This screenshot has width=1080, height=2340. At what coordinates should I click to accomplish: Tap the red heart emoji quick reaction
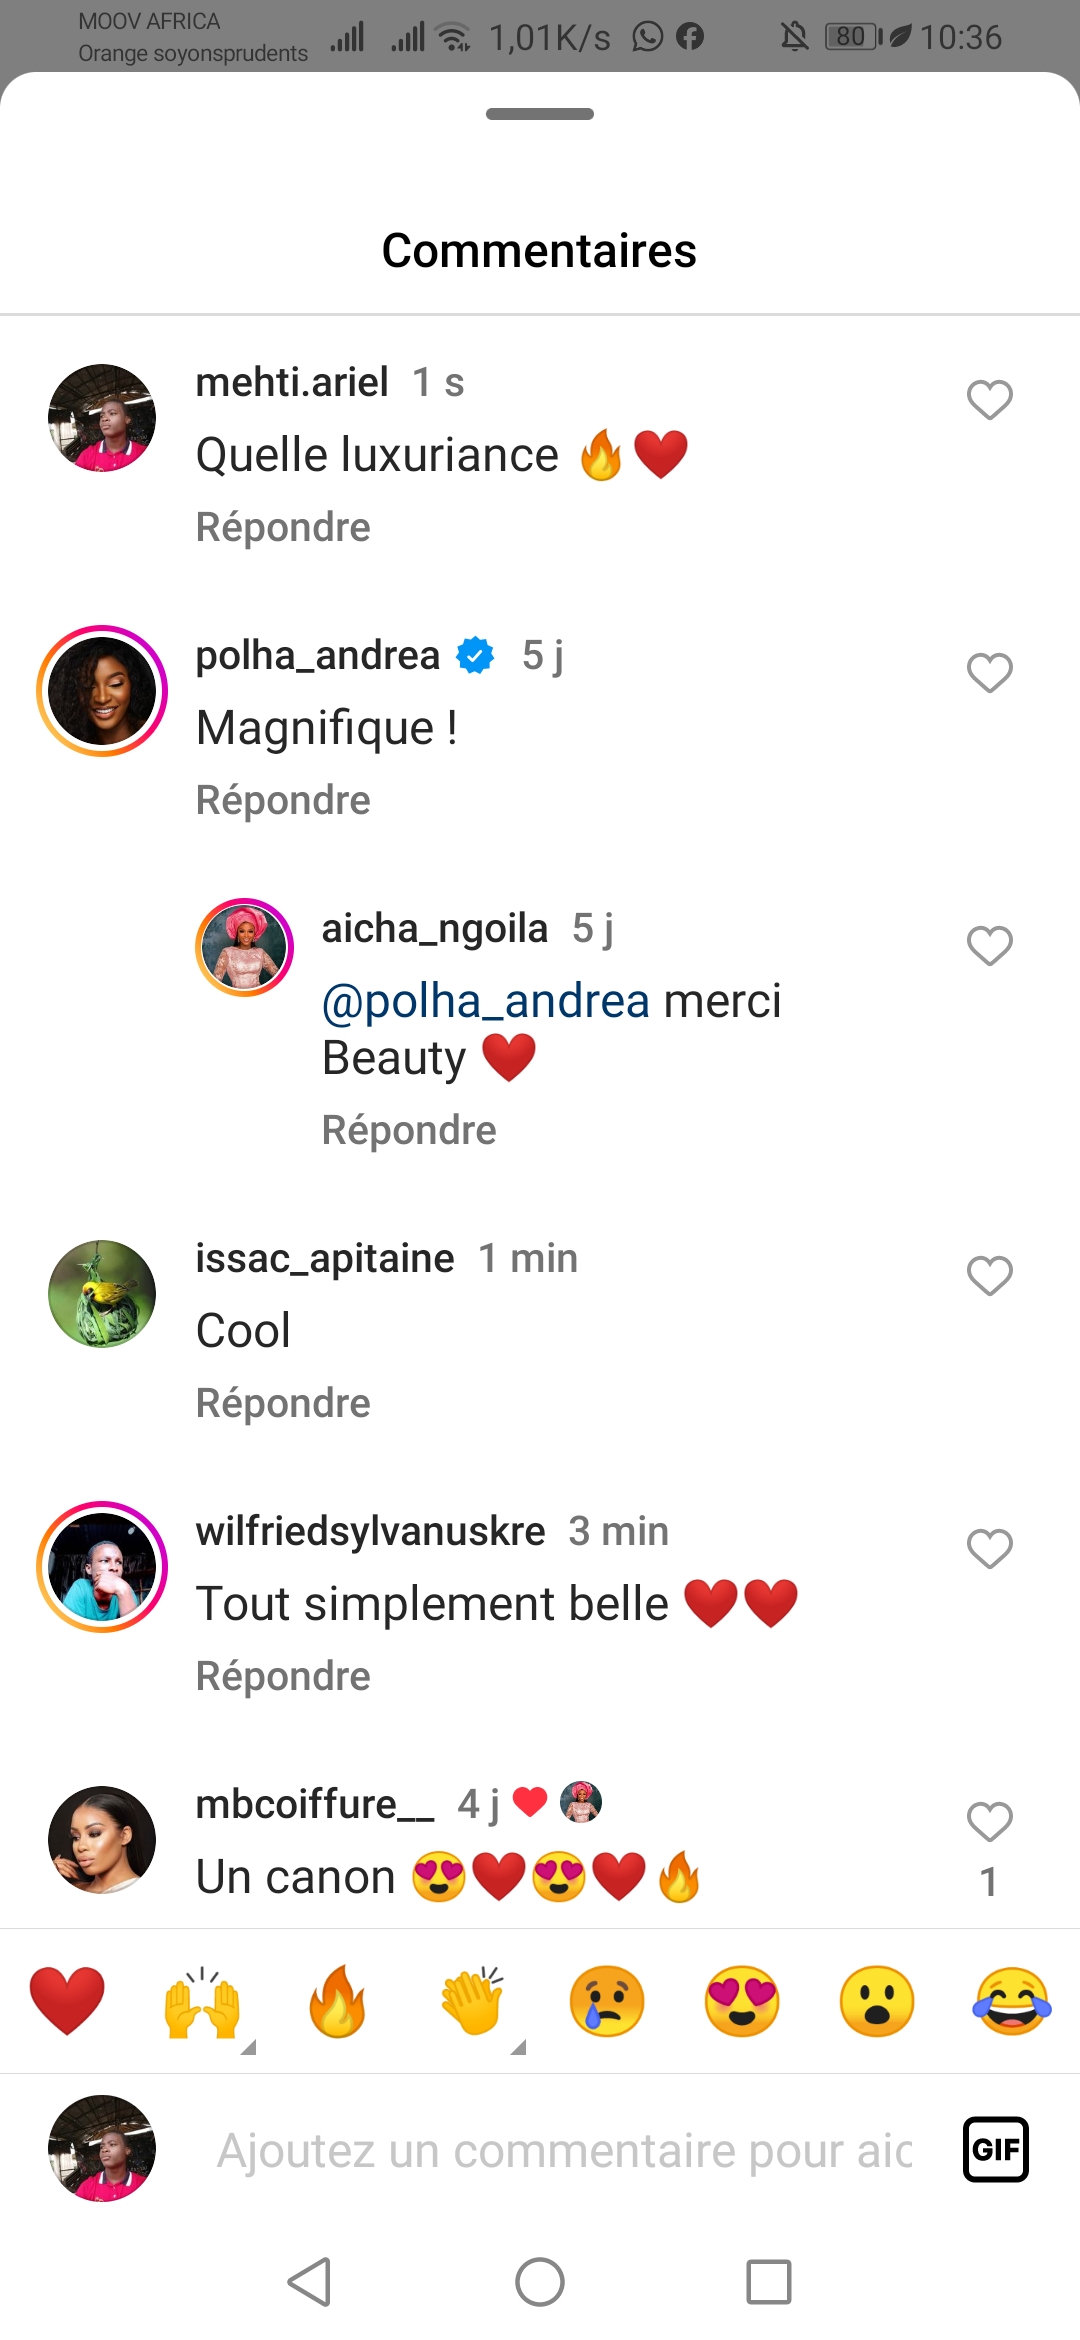[x=67, y=2000]
